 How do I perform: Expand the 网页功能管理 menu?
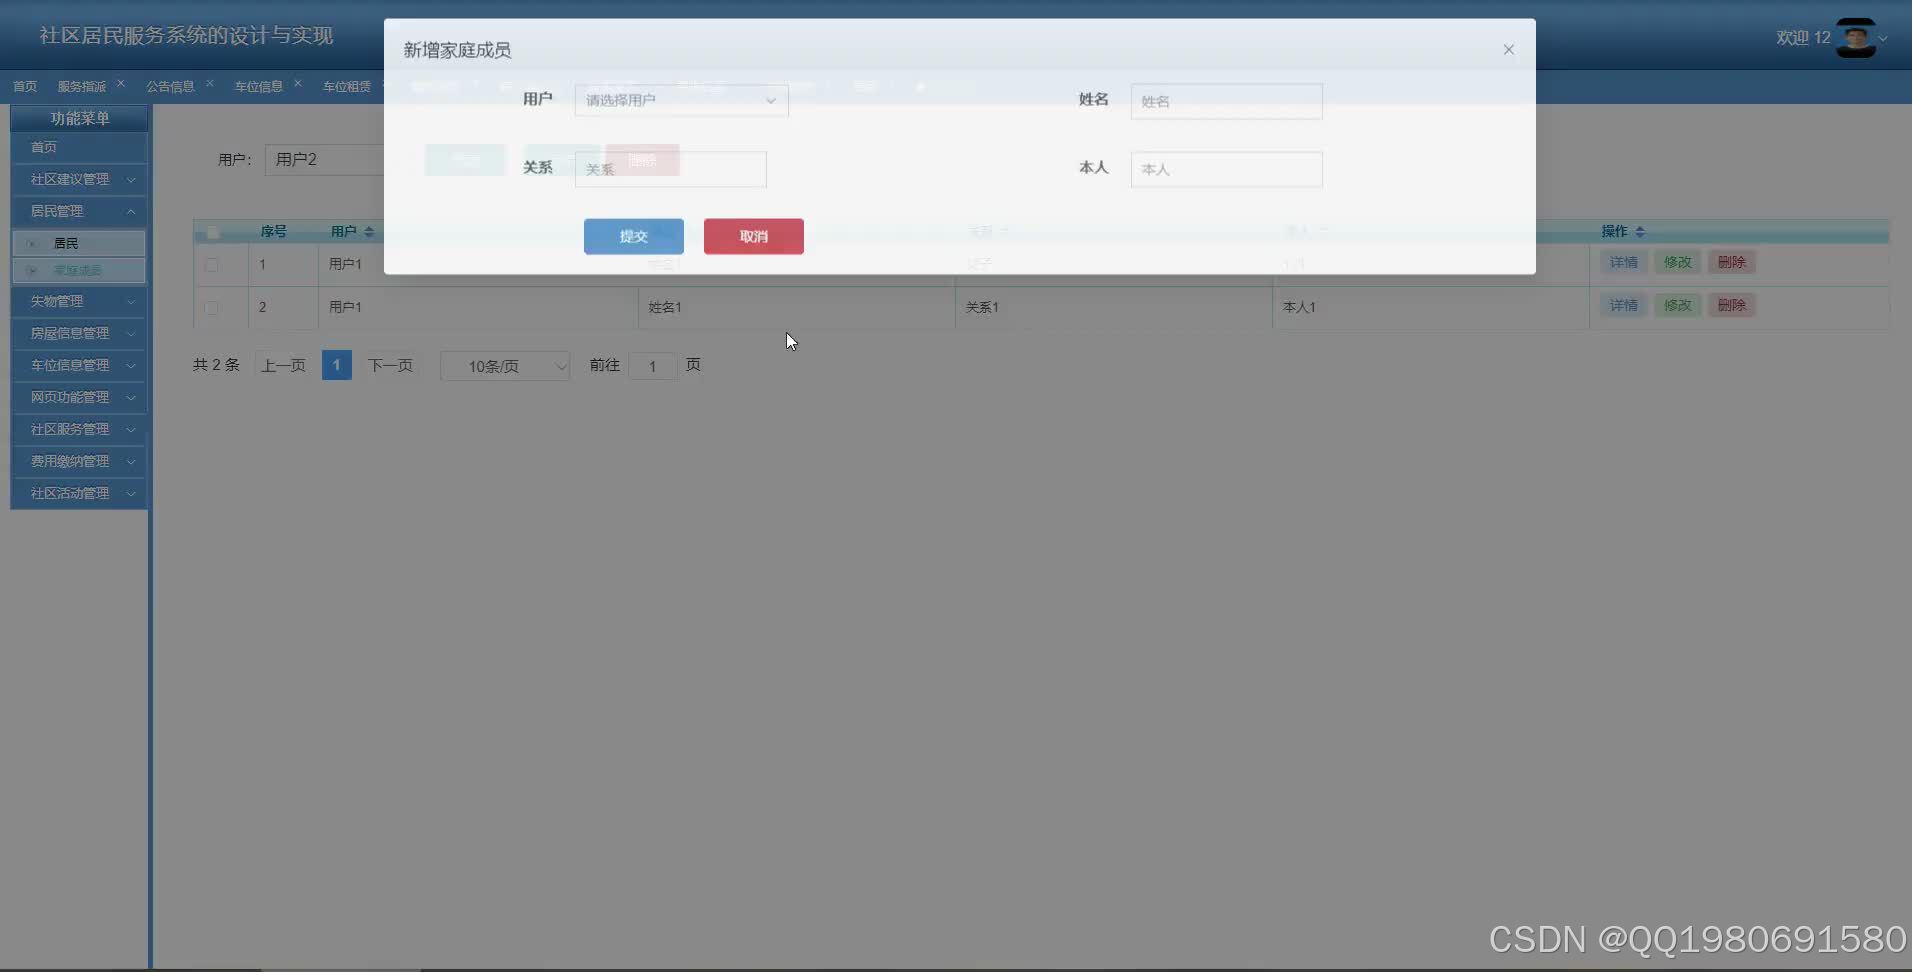79,397
